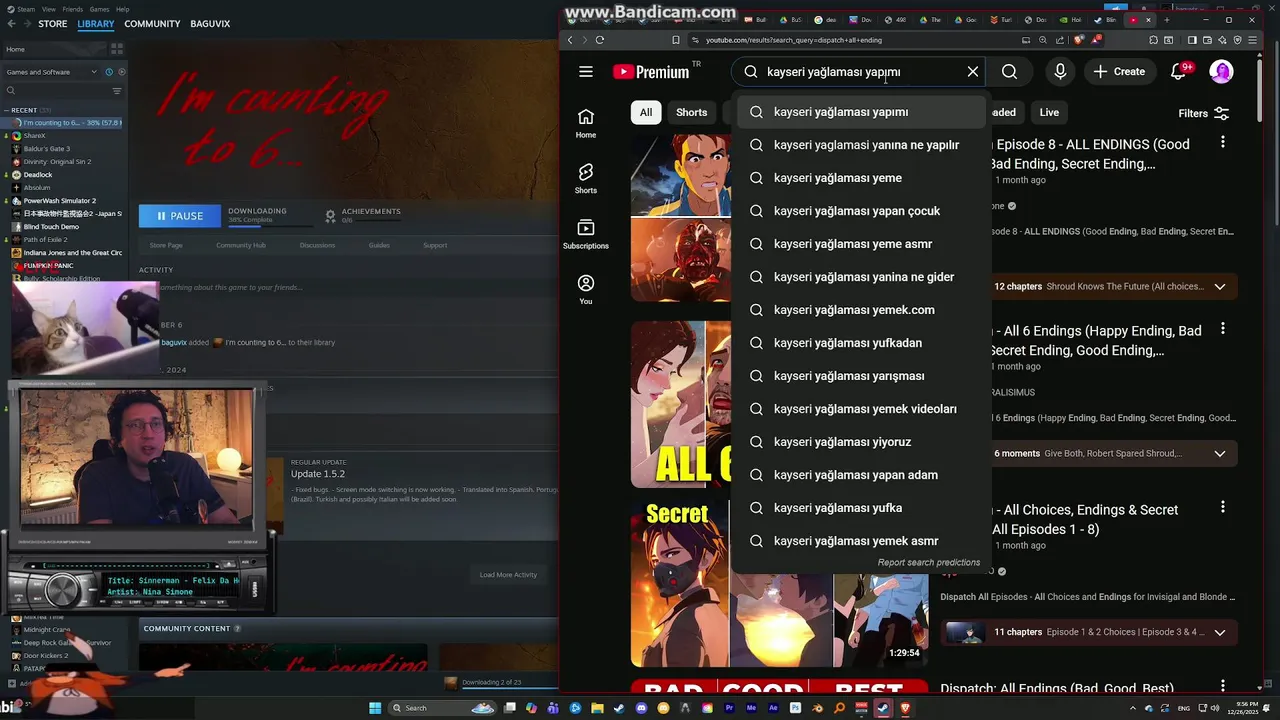
Task: Click Report search predictions link
Action: 928,563
